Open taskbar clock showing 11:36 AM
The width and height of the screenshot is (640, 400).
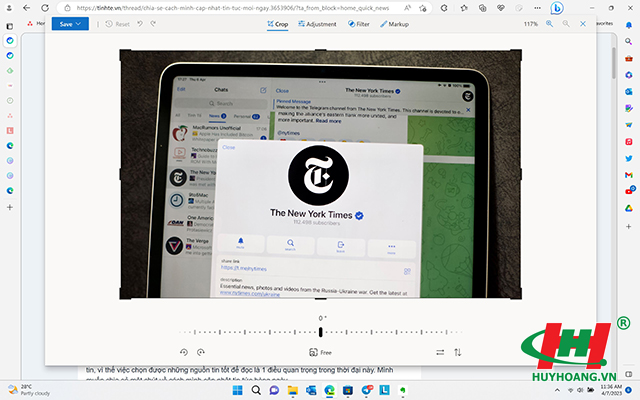pos(611,390)
